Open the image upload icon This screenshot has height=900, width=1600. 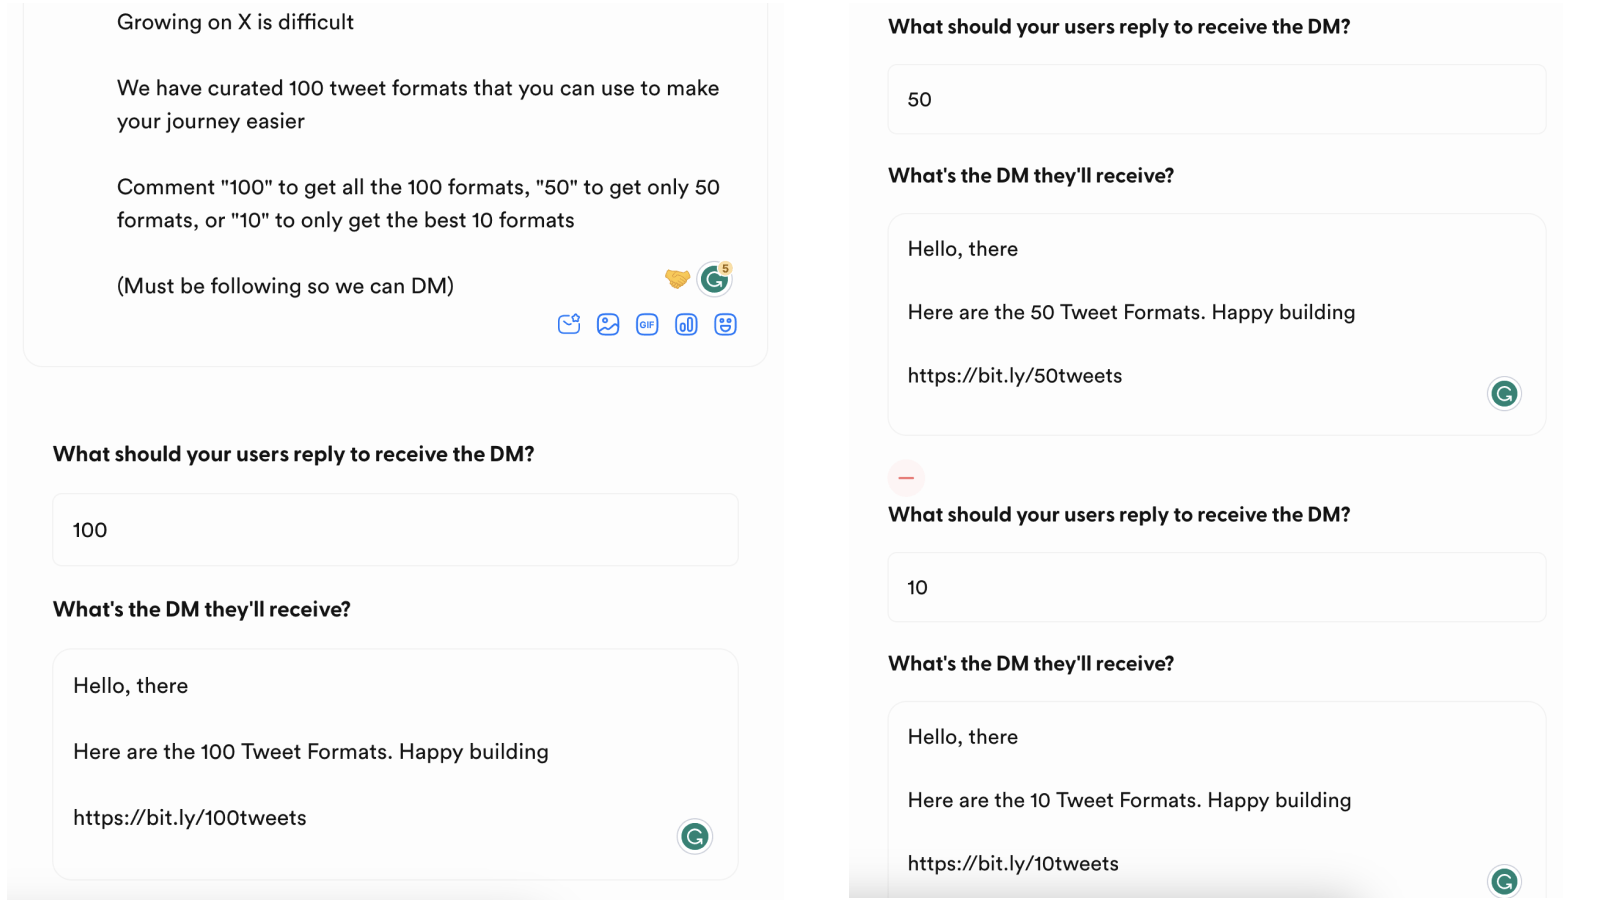pyautogui.click(x=608, y=324)
